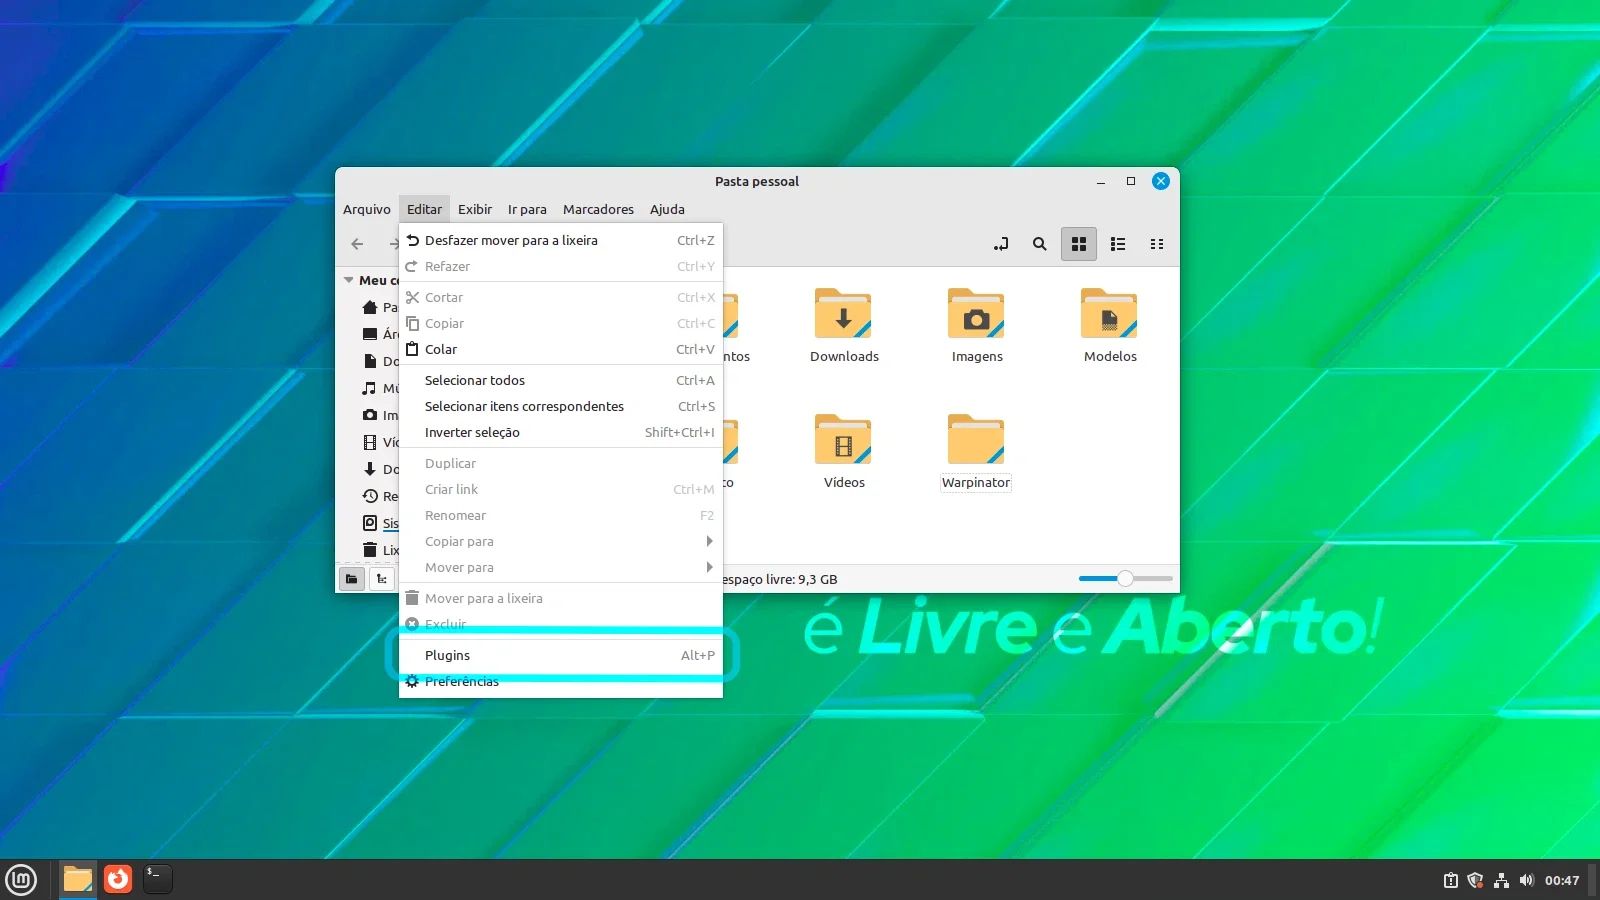
Task: Show tree view sidebar button
Action: (382, 579)
